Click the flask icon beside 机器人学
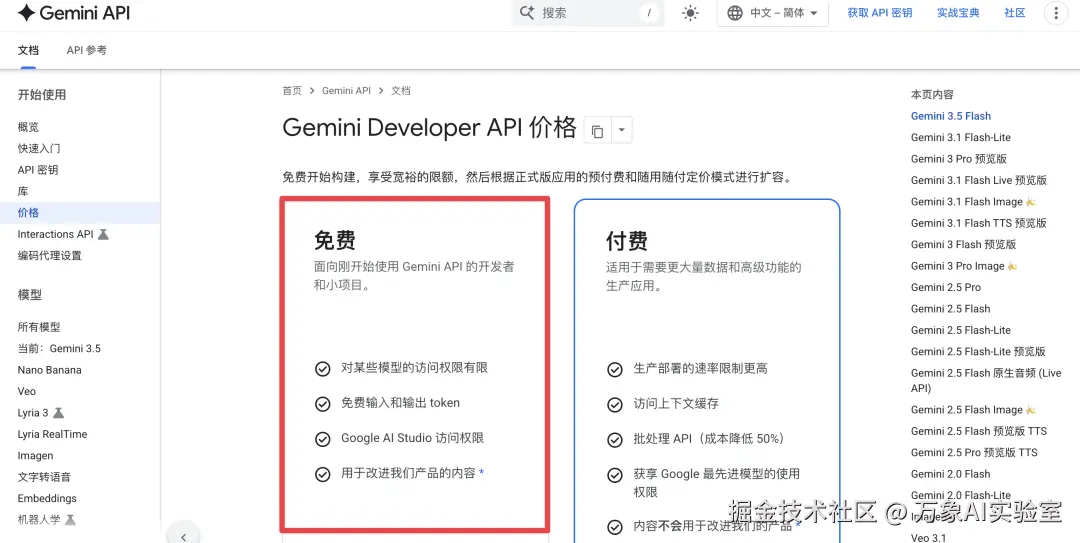 click(70, 520)
